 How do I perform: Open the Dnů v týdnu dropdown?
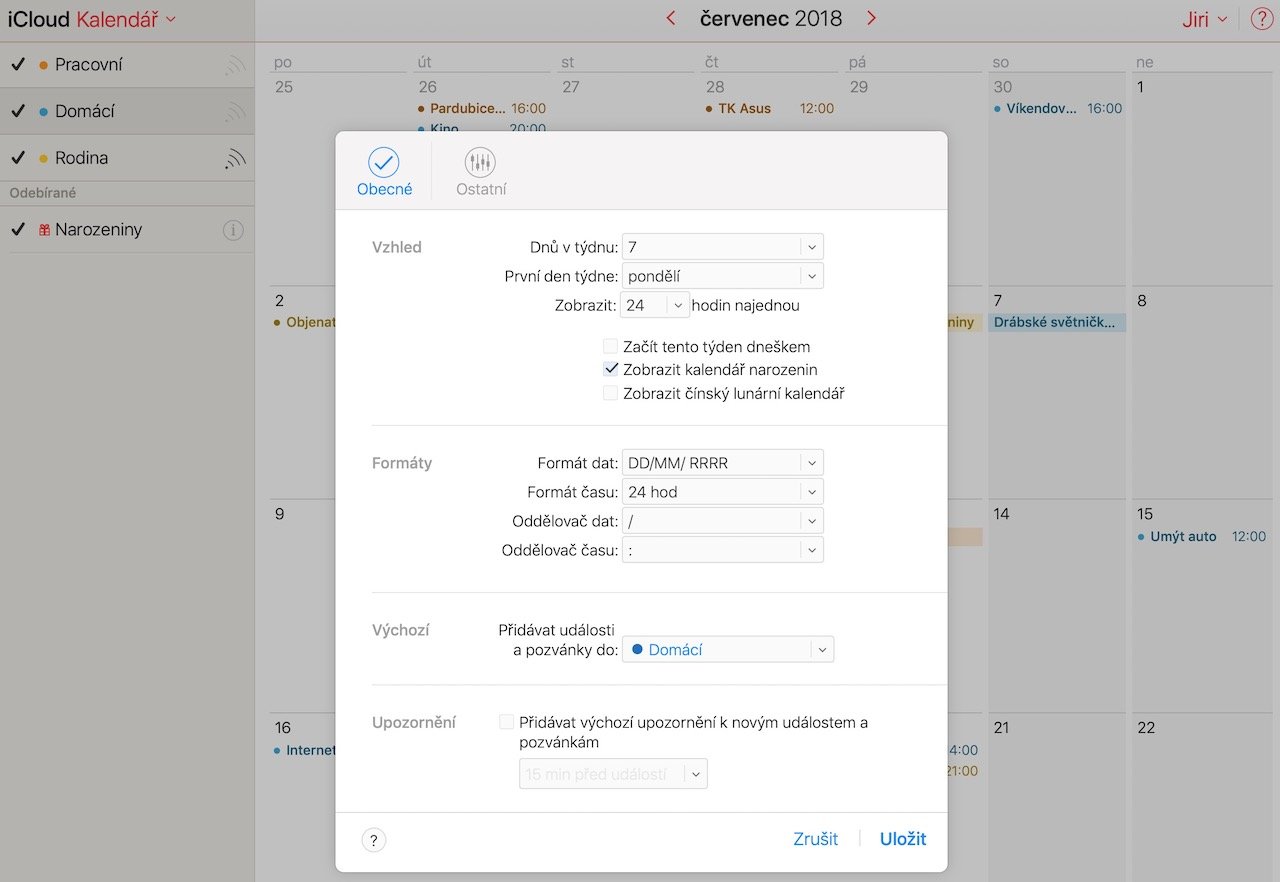(722, 247)
